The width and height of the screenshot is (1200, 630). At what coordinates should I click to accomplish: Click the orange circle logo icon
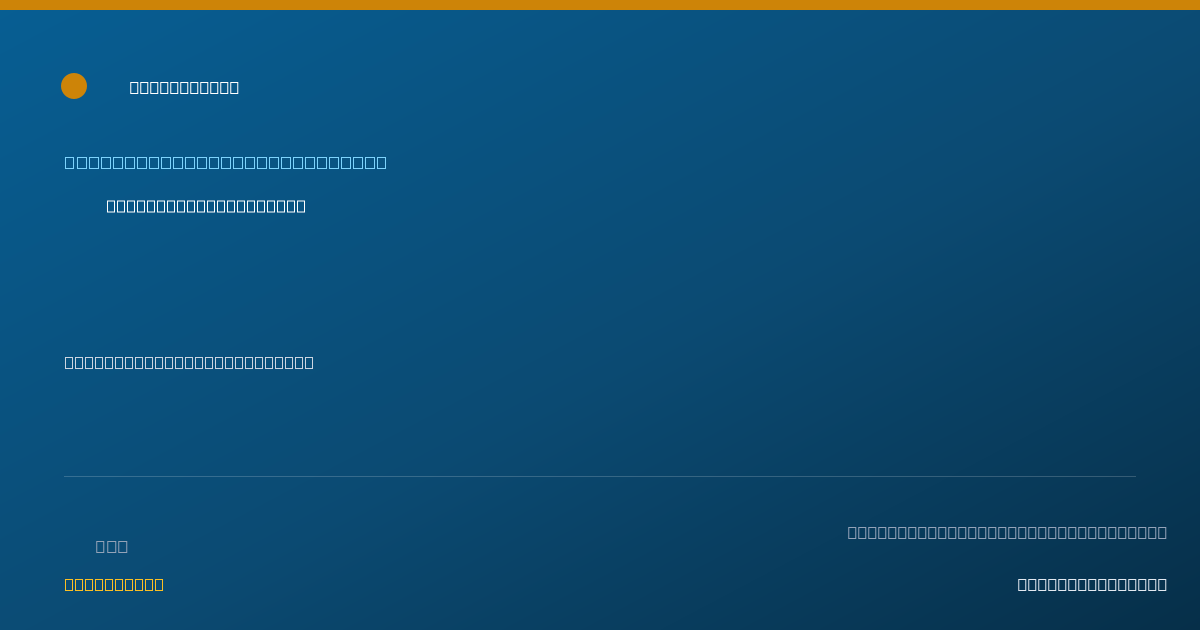click(74, 86)
